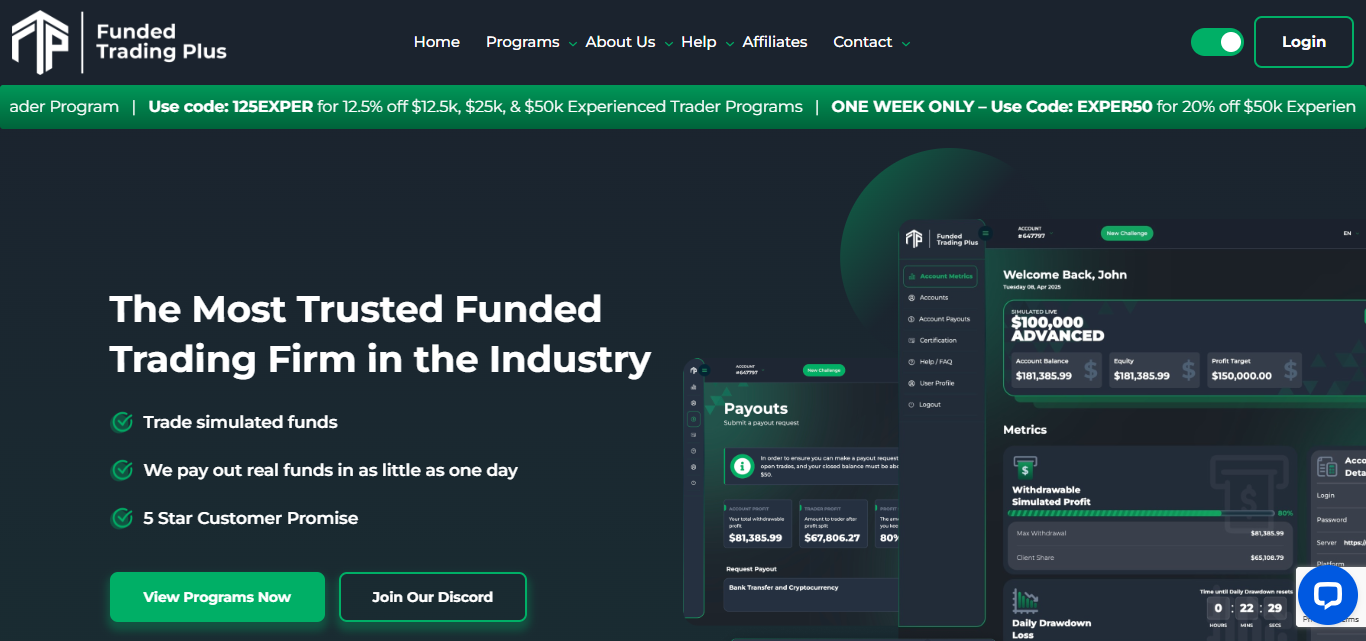
Task: Click Join Our Discord button
Action: click(433, 597)
